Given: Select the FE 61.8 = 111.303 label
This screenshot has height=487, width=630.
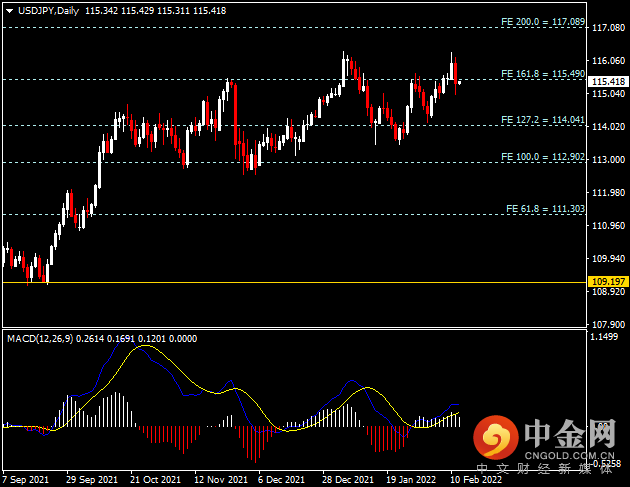Looking at the screenshot, I should 545,209.
